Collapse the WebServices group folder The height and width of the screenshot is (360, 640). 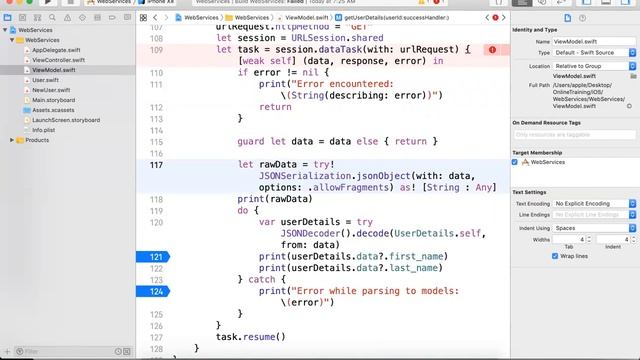[x=12, y=40]
